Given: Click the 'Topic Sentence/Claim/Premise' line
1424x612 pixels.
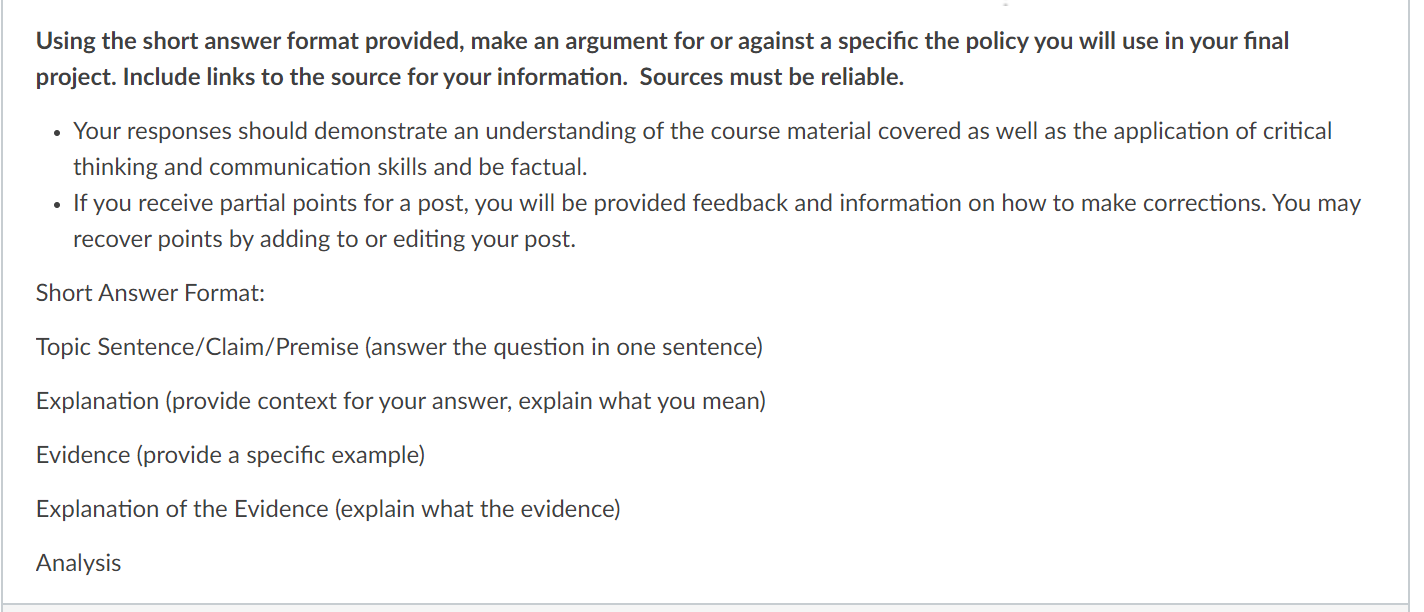Looking at the screenshot, I should tap(399, 348).
